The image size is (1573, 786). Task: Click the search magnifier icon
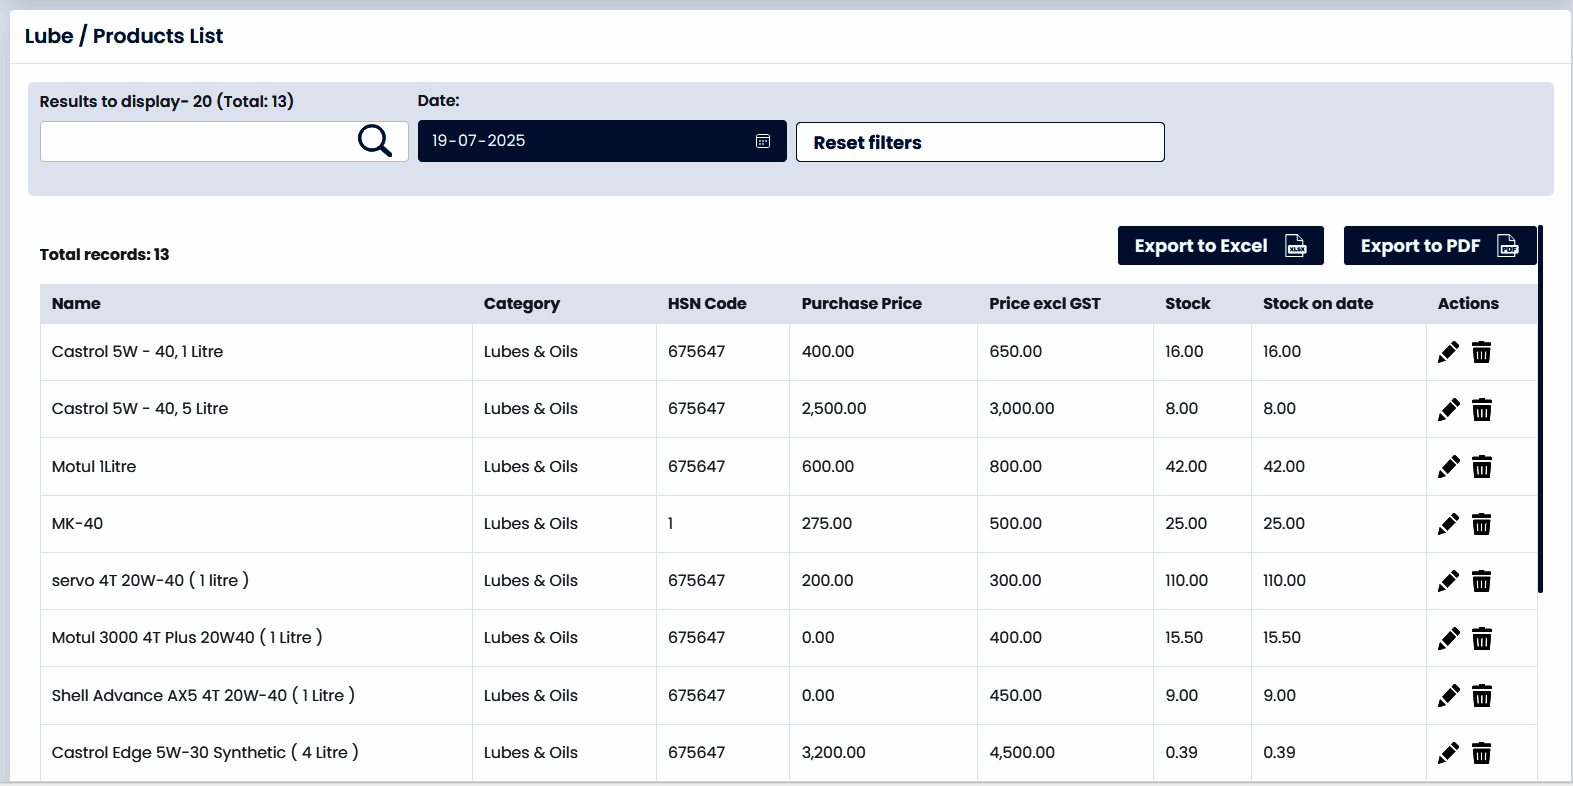(374, 141)
